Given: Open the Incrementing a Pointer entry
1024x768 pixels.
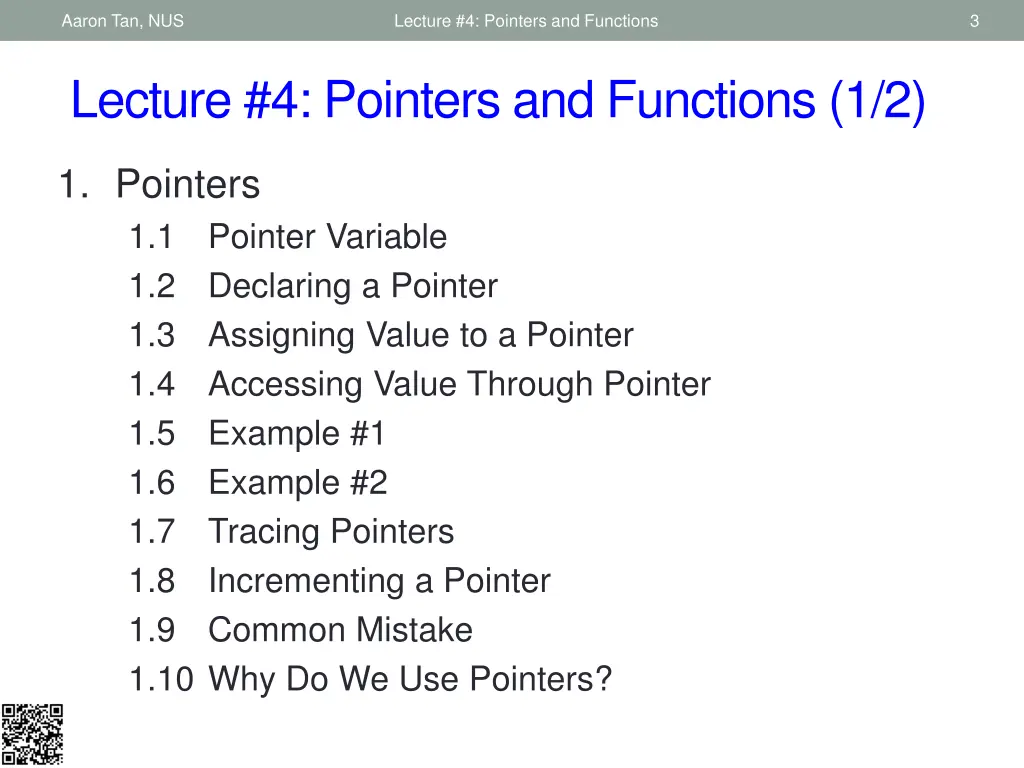Looking at the screenshot, I should pos(379,581).
